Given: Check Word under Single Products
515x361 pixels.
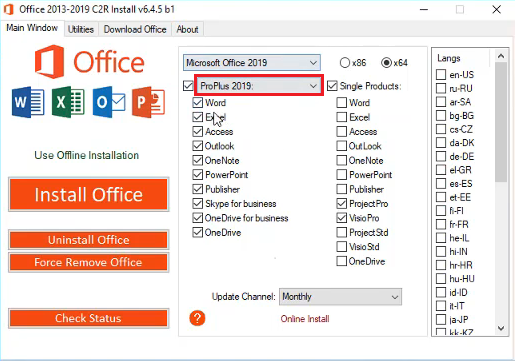Looking at the screenshot, I should click(x=341, y=103).
